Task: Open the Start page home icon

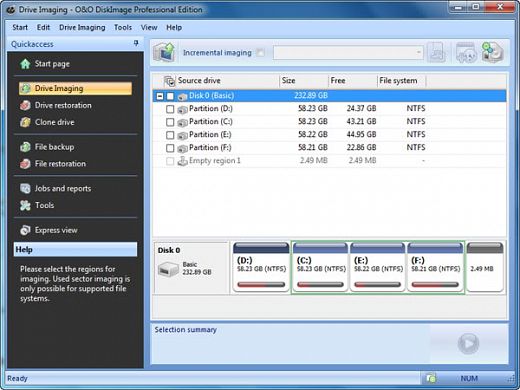Action: (25, 64)
